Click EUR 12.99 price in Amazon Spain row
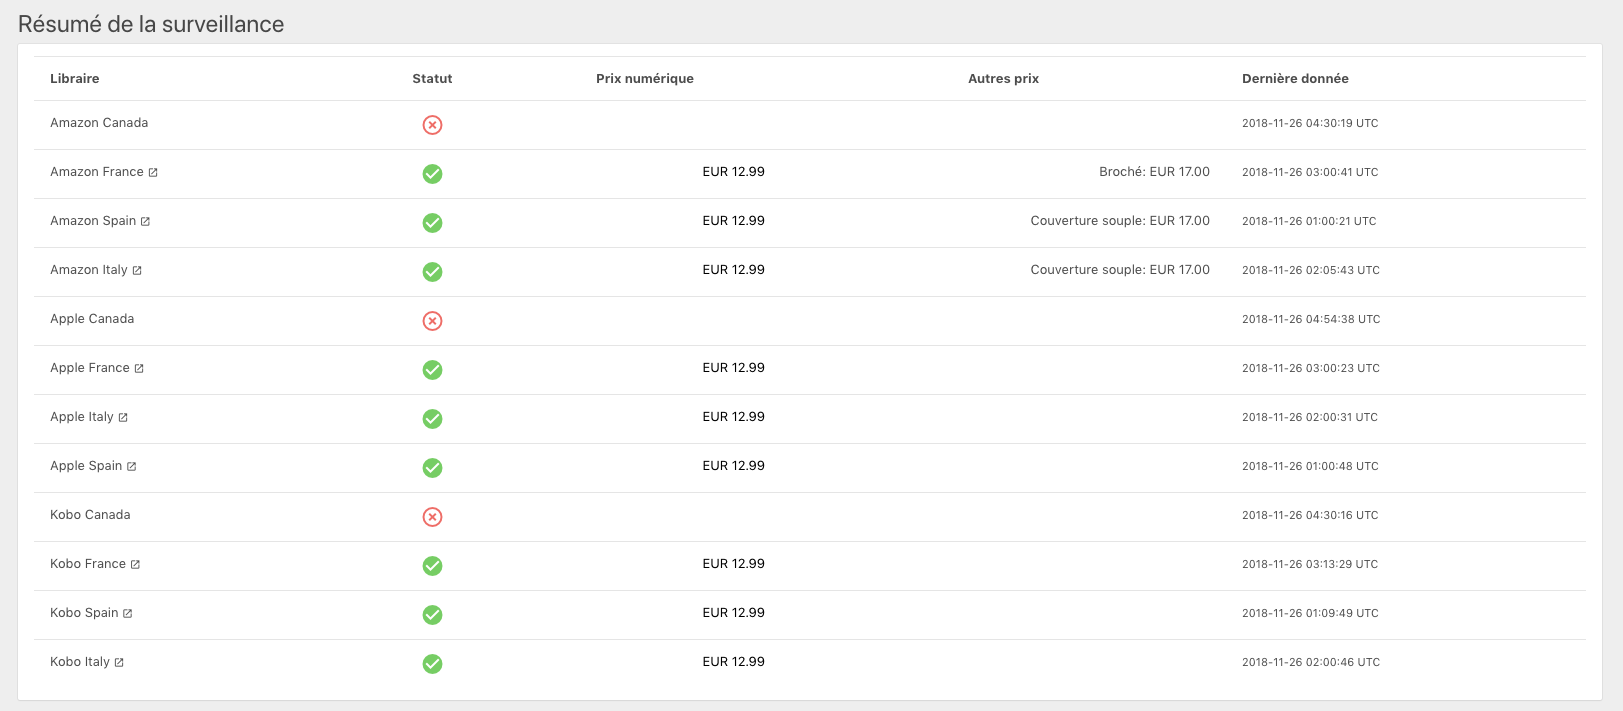1623x711 pixels. (x=733, y=221)
